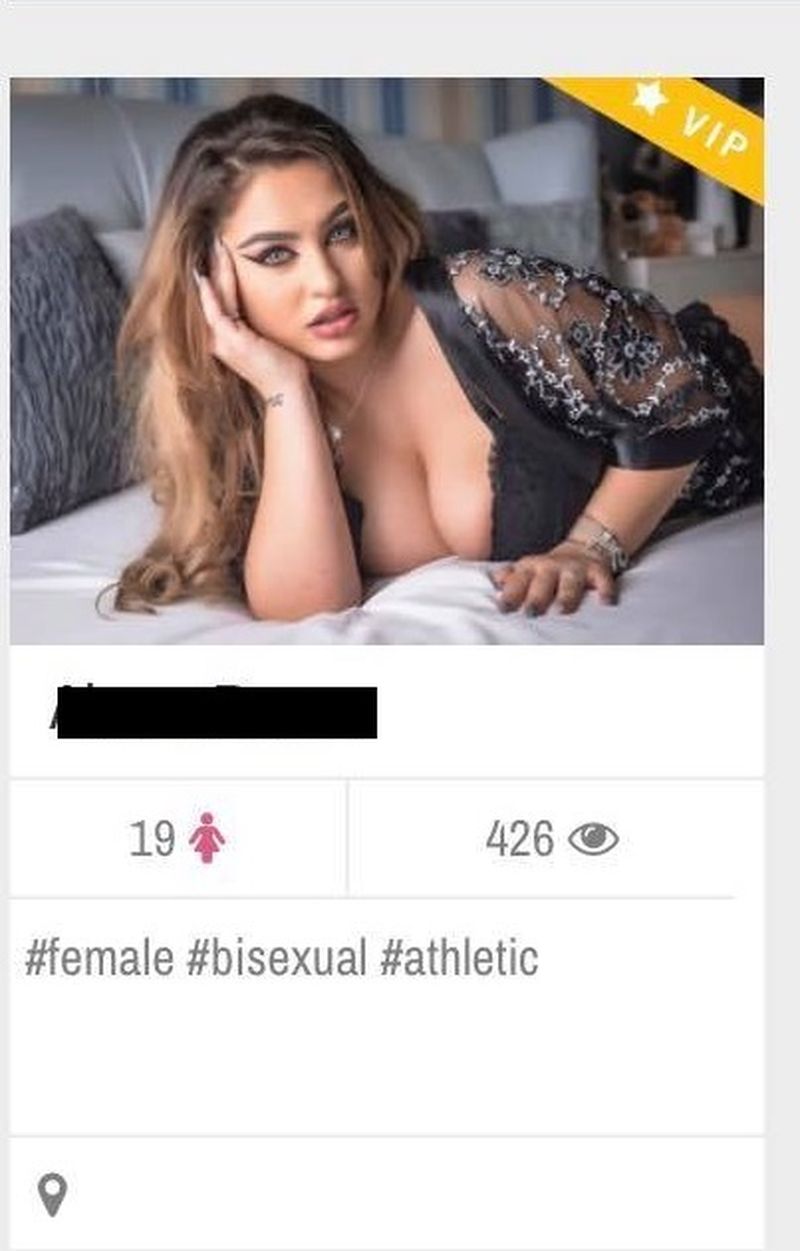The height and width of the screenshot is (1251, 800).
Task: Click the 426 view count
Action: [x=520, y=838]
